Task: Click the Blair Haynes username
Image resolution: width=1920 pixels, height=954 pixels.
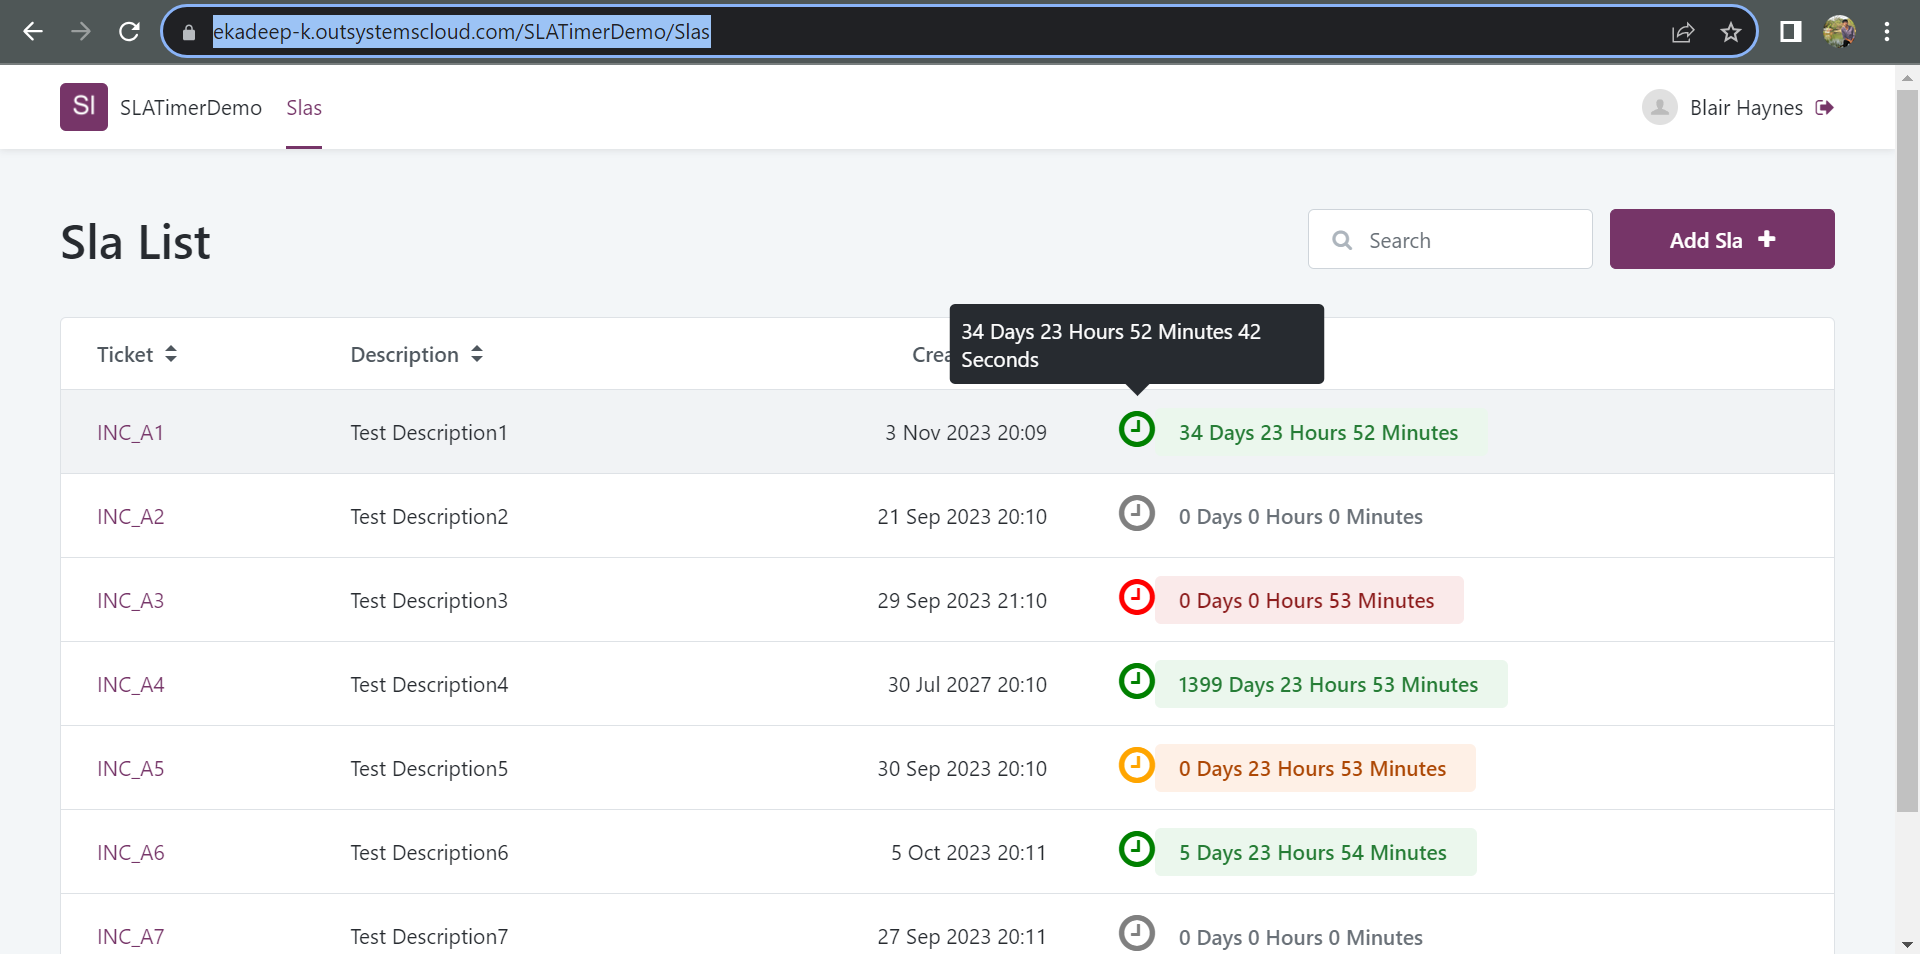Action: (x=1746, y=108)
